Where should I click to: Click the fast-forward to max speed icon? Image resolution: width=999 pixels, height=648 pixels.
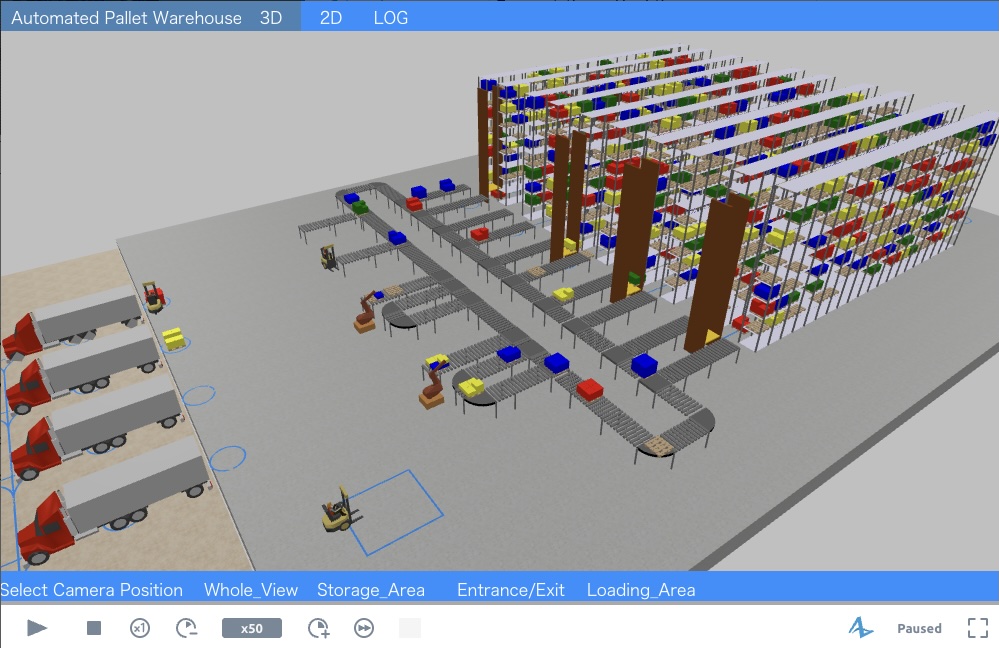[x=364, y=628]
